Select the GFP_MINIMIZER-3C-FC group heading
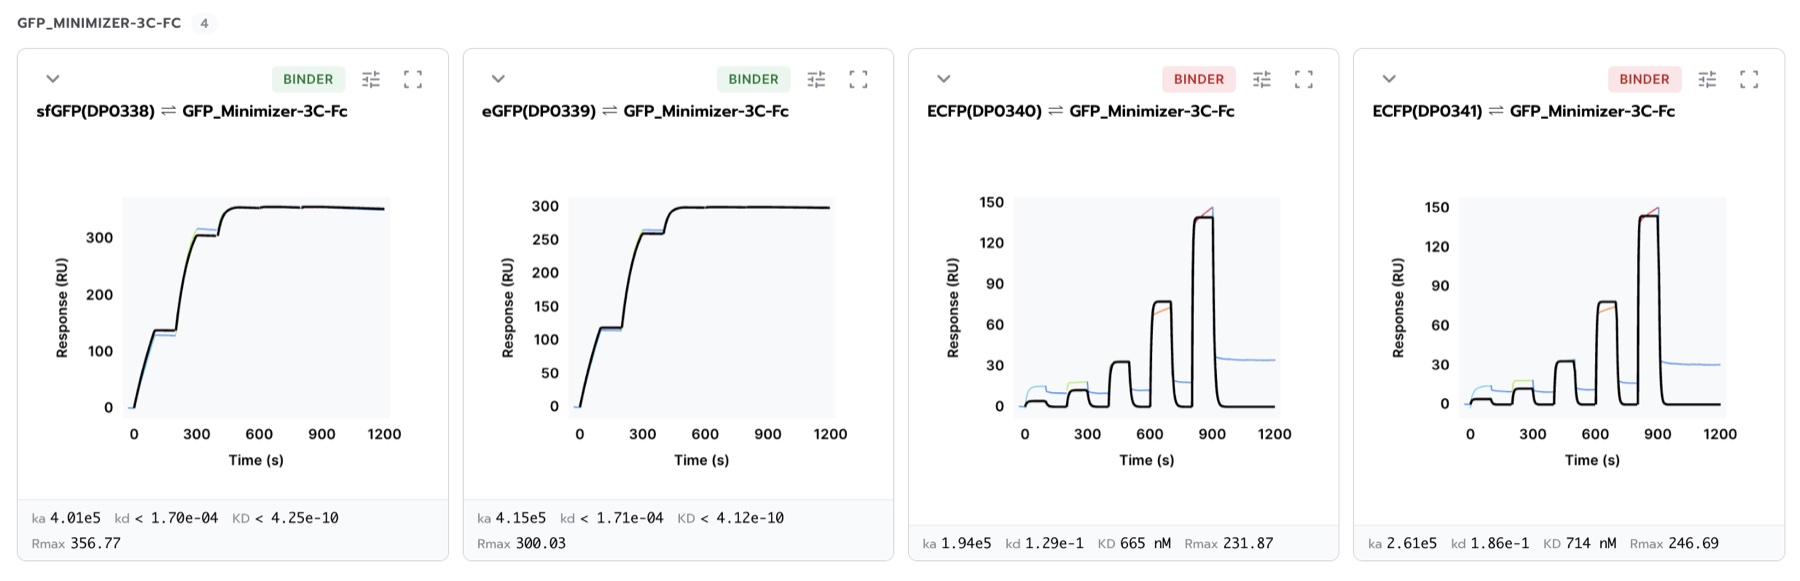This screenshot has width=1800, height=581. pyautogui.click(x=99, y=23)
